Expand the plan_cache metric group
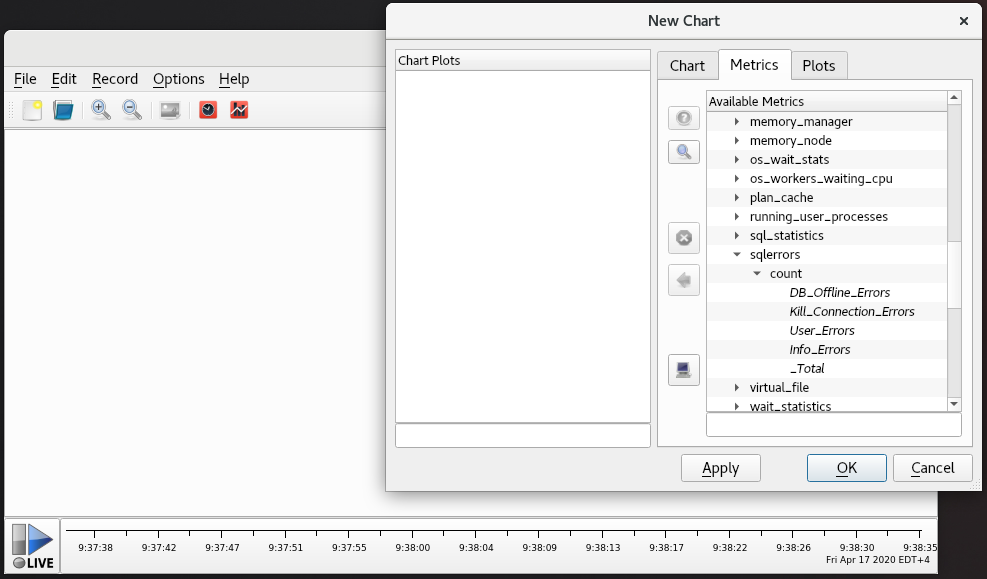 (737, 198)
